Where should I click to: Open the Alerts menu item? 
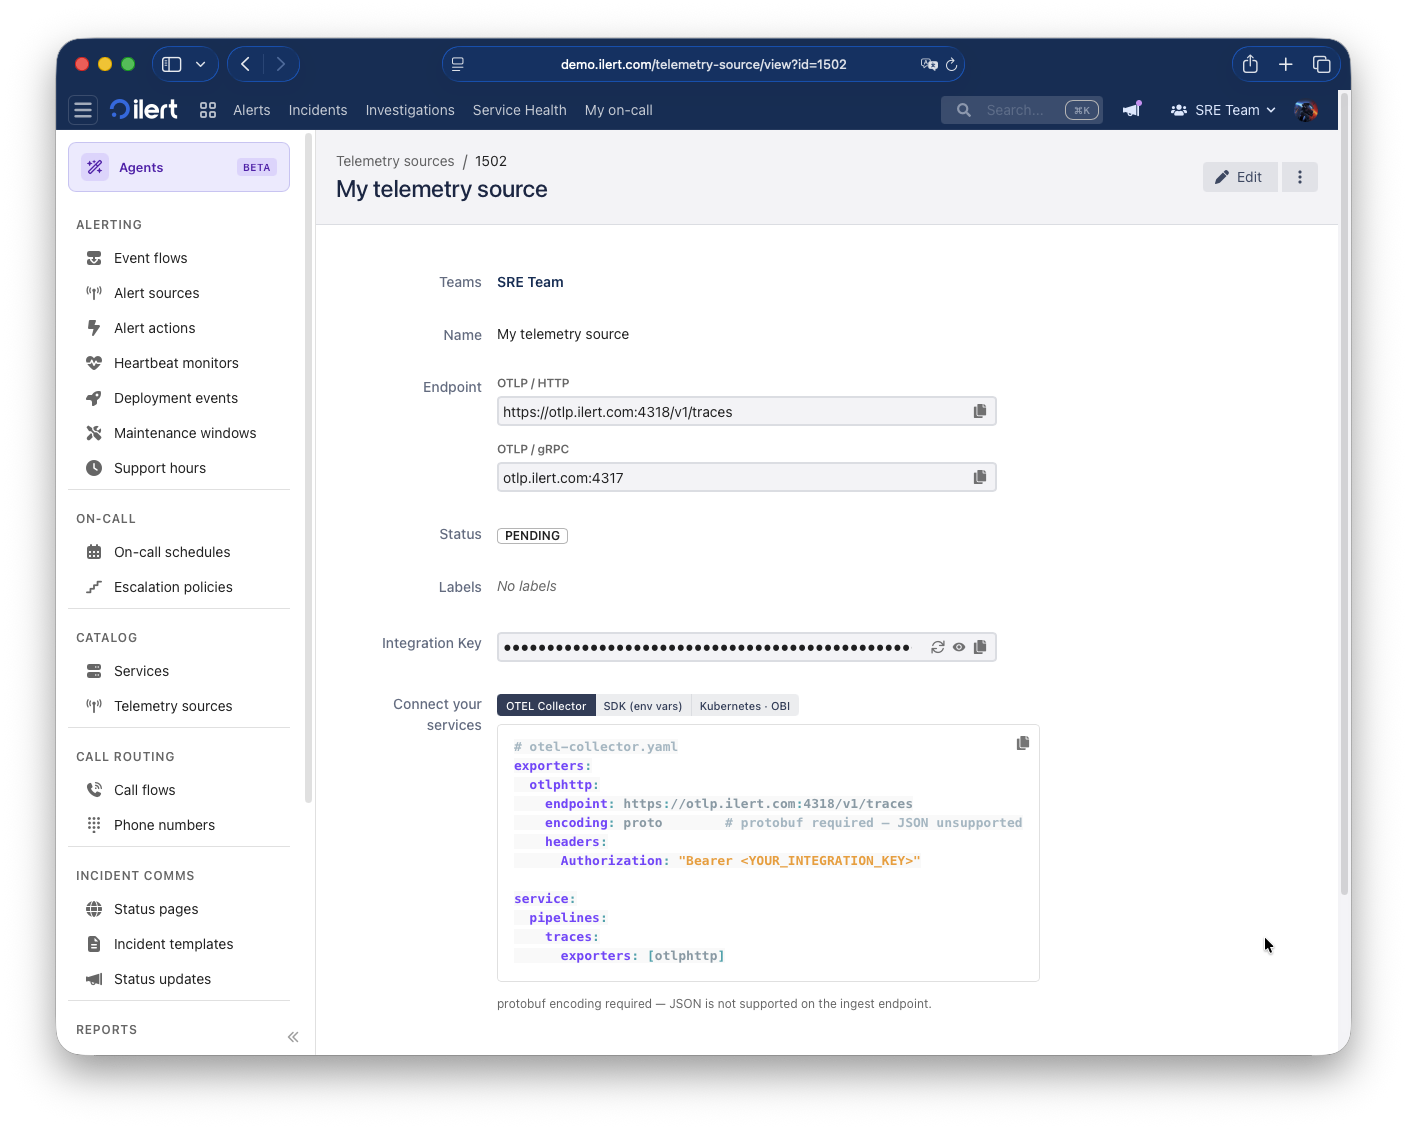pyautogui.click(x=252, y=110)
